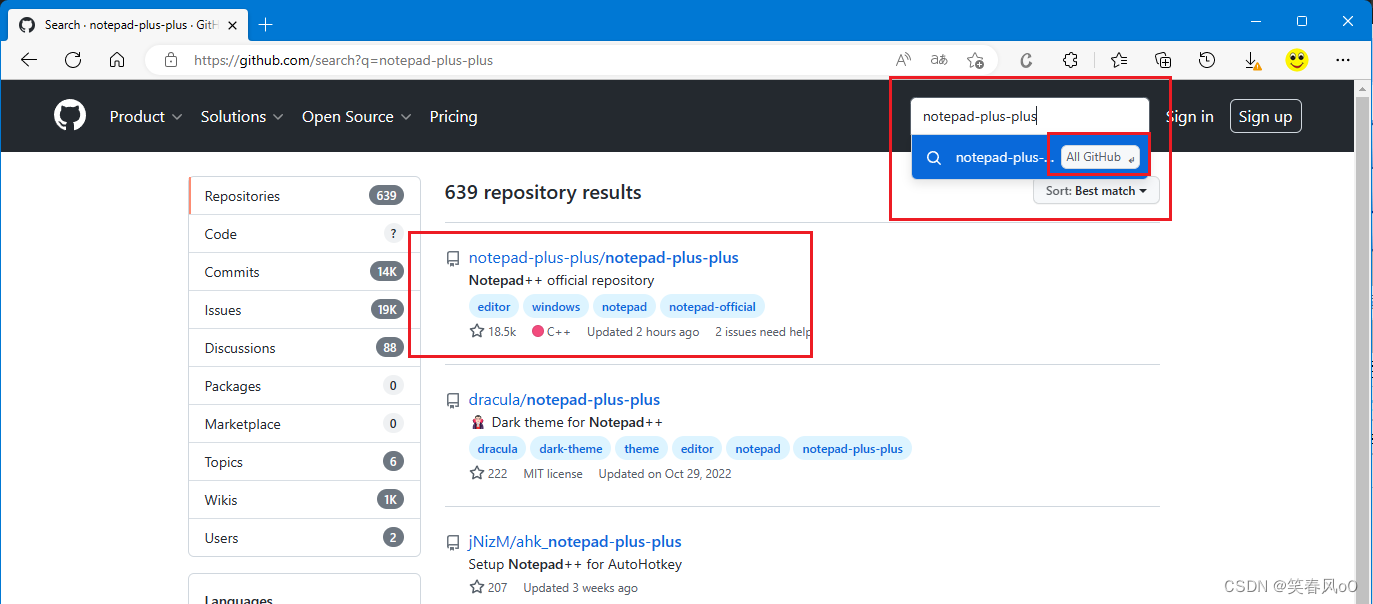Viewport: 1373px width, 604px height.
Task: Click the page vertical scrollbar
Action: tap(1362, 340)
